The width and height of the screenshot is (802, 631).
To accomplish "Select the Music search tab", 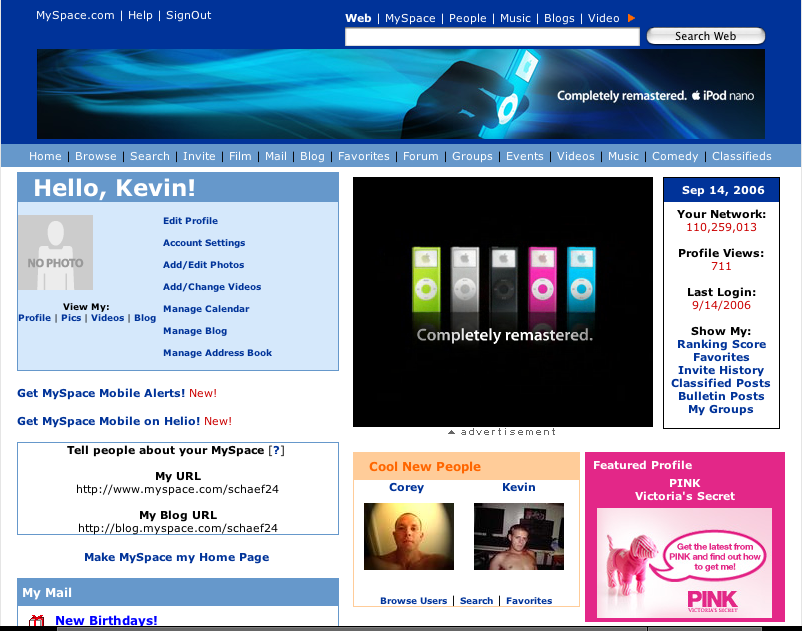I will pos(515,18).
